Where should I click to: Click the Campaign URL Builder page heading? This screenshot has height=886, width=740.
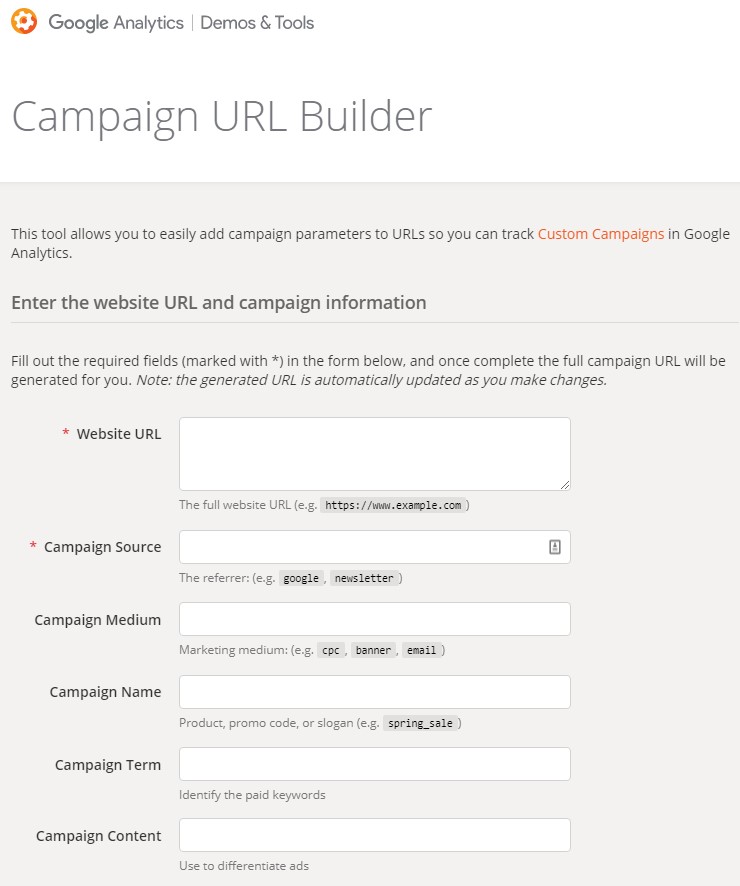click(221, 117)
